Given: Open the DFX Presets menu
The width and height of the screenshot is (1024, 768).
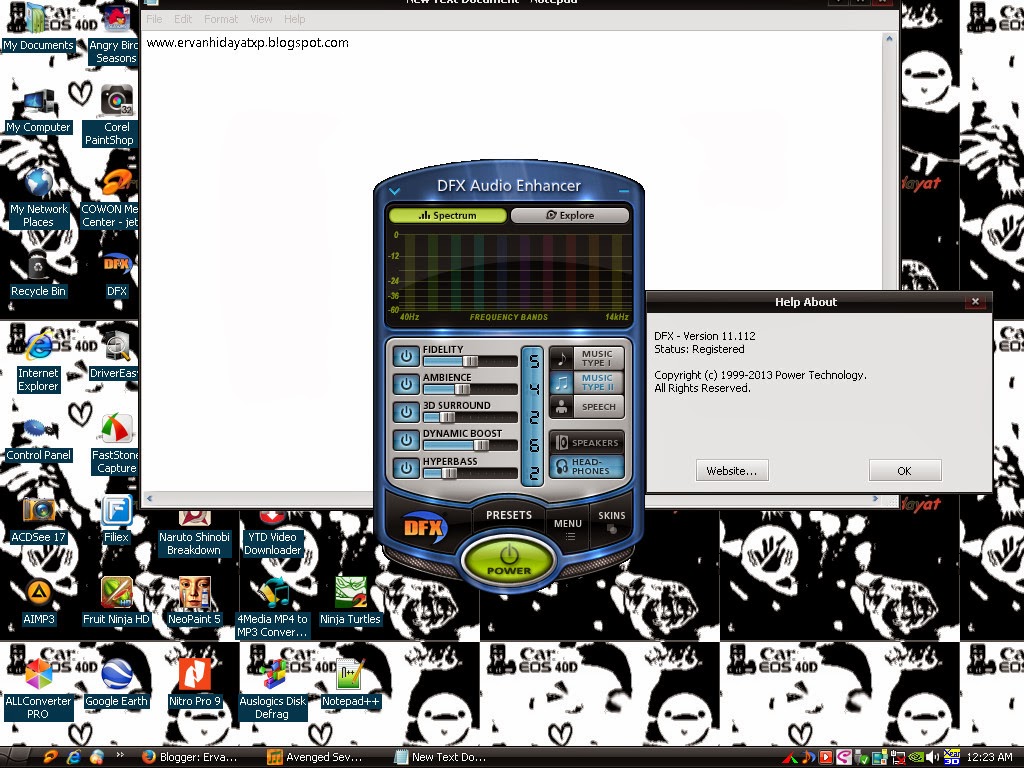Looking at the screenshot, I should (x=509, y=515).
